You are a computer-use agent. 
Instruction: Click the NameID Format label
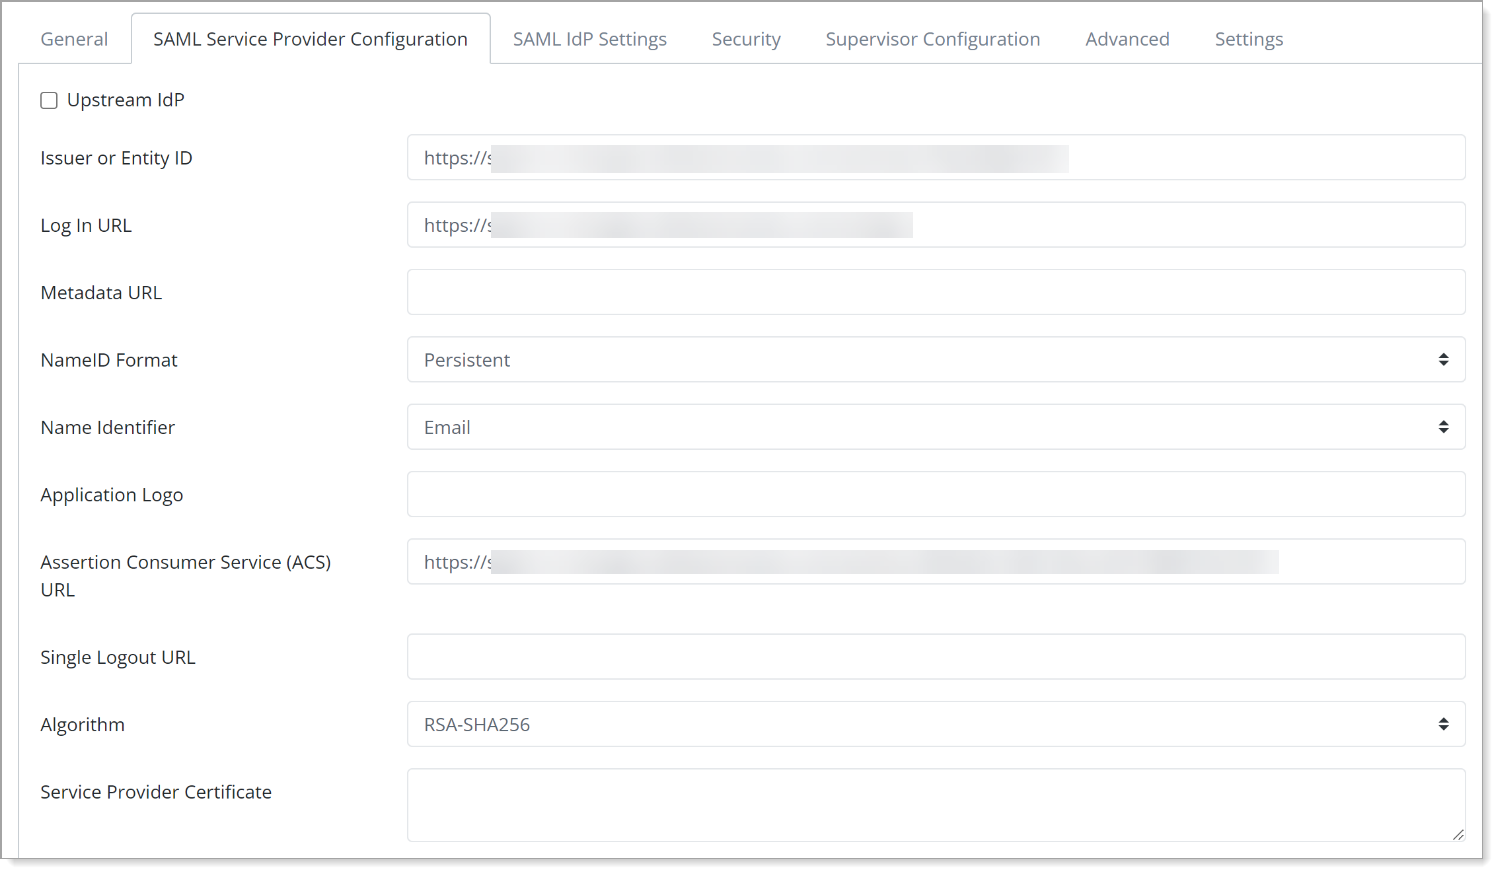point(109,360)
